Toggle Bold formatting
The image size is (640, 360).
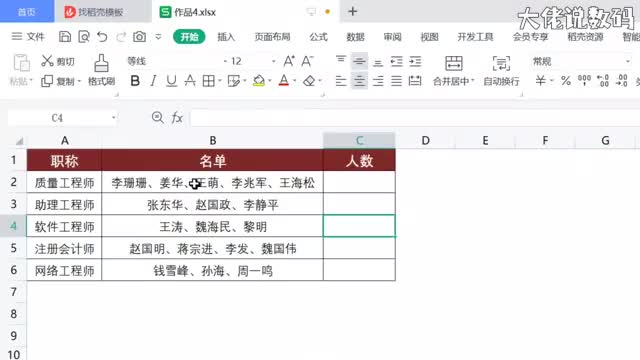point(135,81)
